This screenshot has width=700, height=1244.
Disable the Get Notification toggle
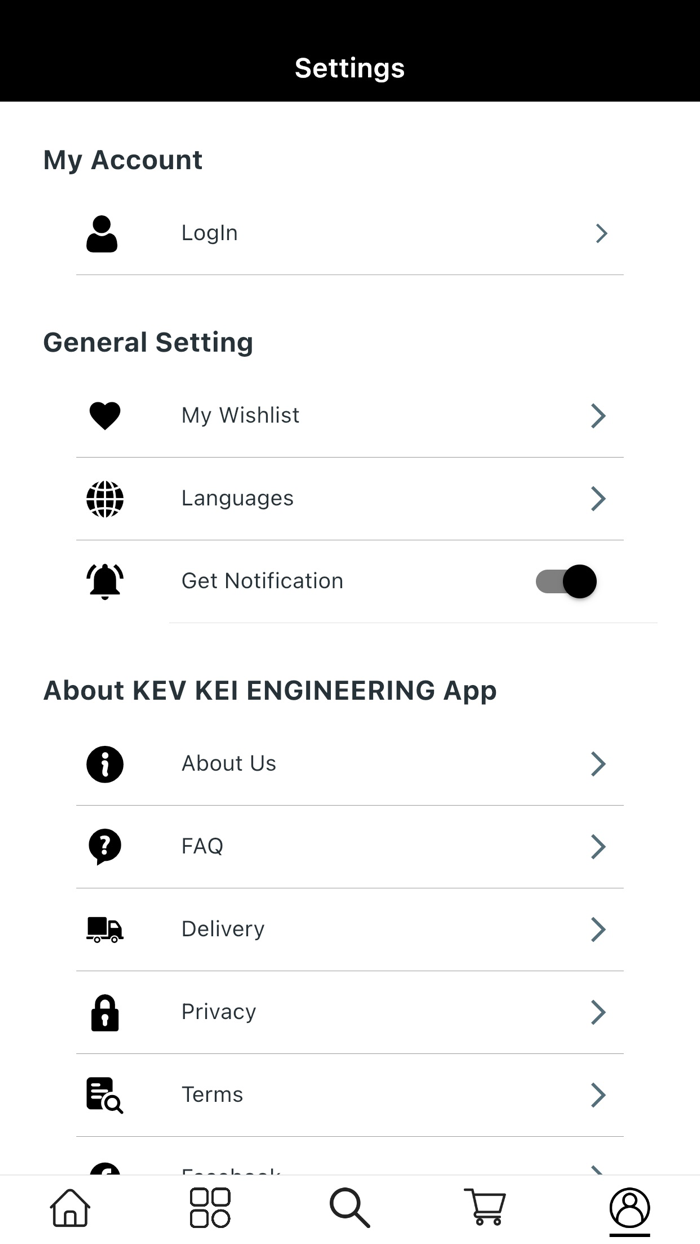[x=565, y=581]
